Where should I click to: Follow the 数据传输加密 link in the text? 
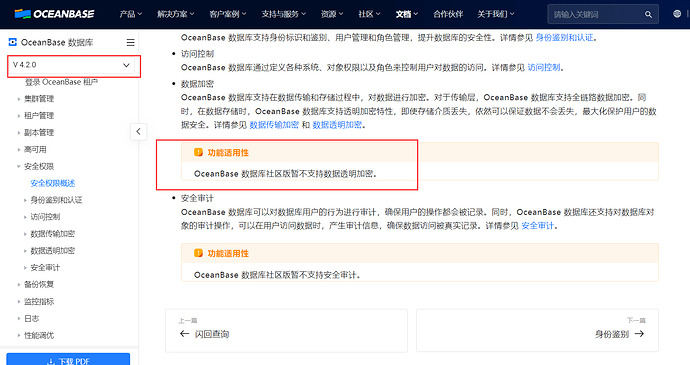pos(274,125)
